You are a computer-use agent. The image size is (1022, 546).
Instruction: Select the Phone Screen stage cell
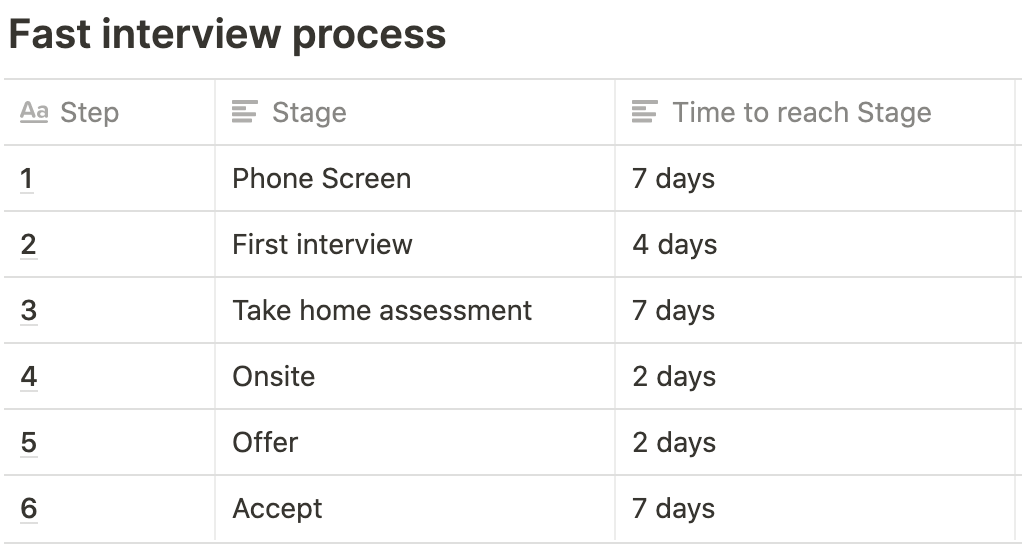[x=415, y=179]
